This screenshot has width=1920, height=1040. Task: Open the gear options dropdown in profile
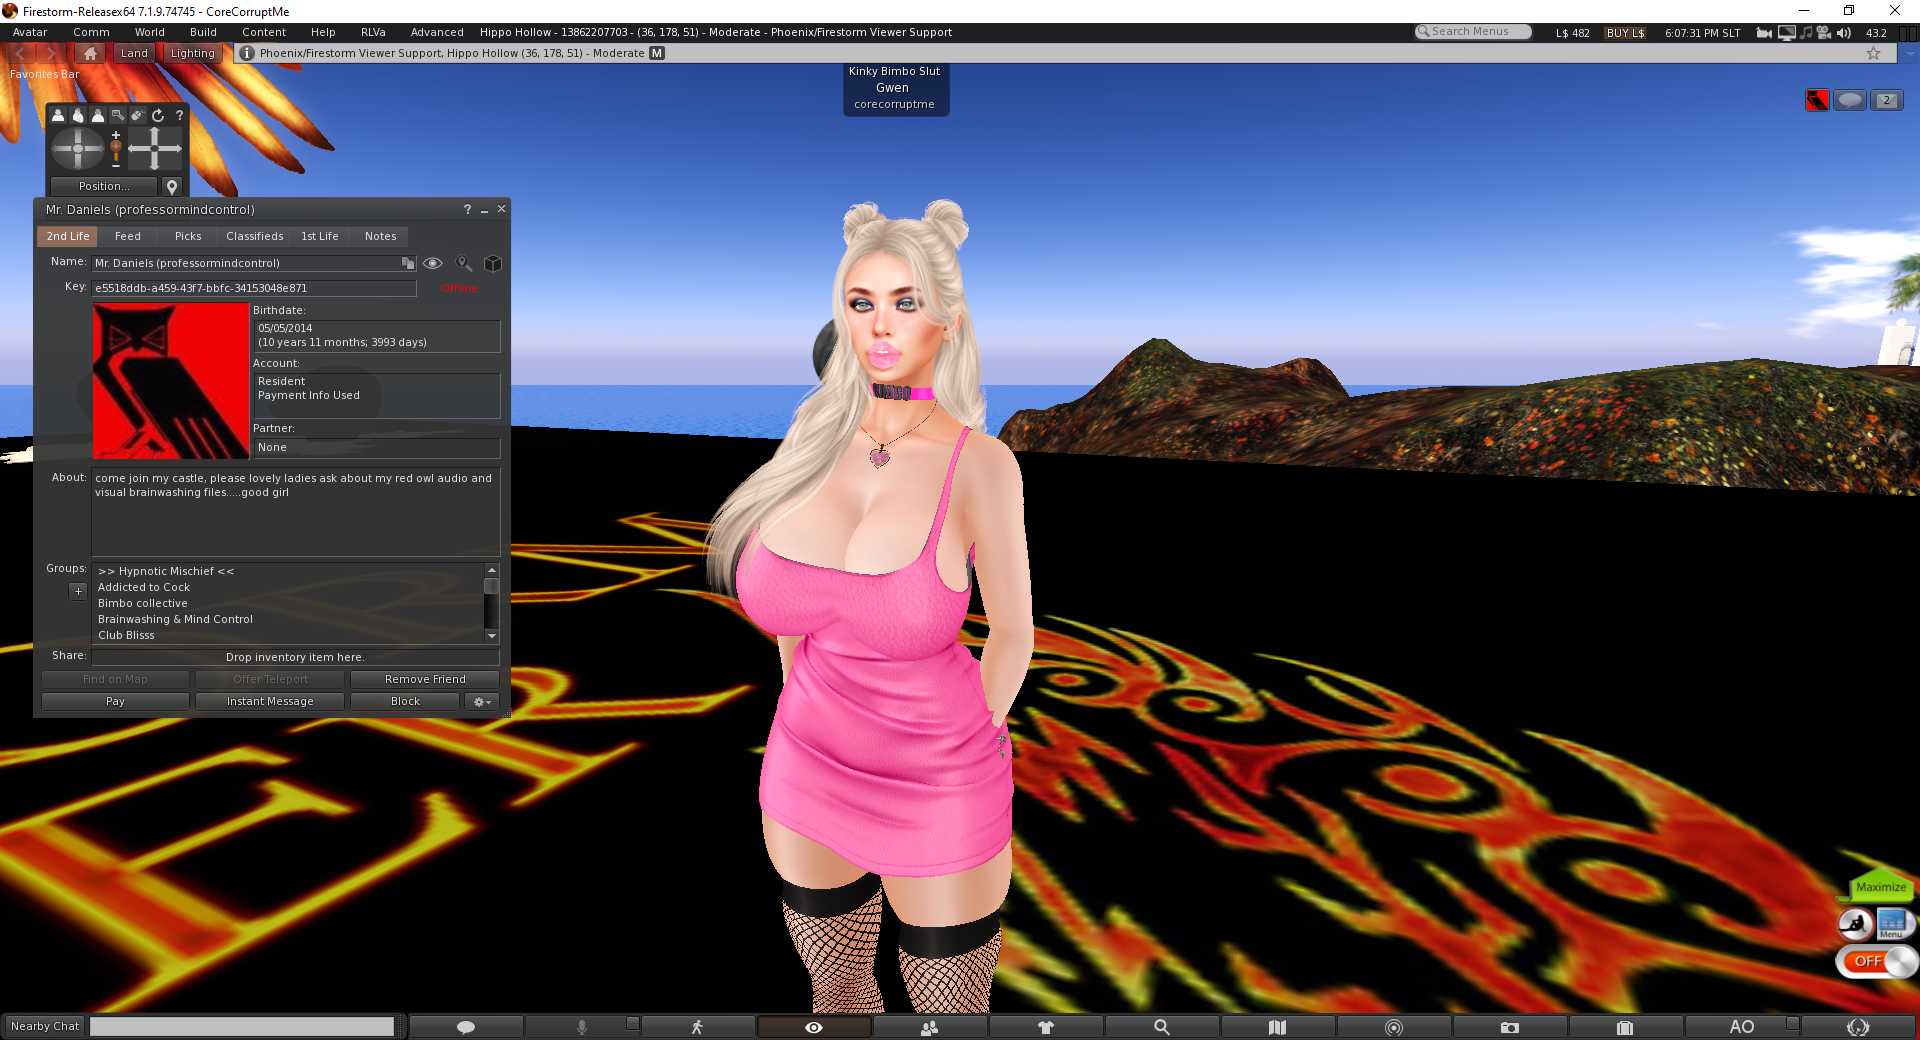[x=482, y=702]
